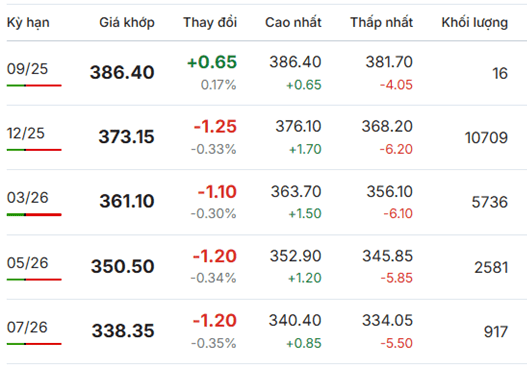Sort by Khối lượng column header
Screen dimensions: 527x367
coord(475,23)
